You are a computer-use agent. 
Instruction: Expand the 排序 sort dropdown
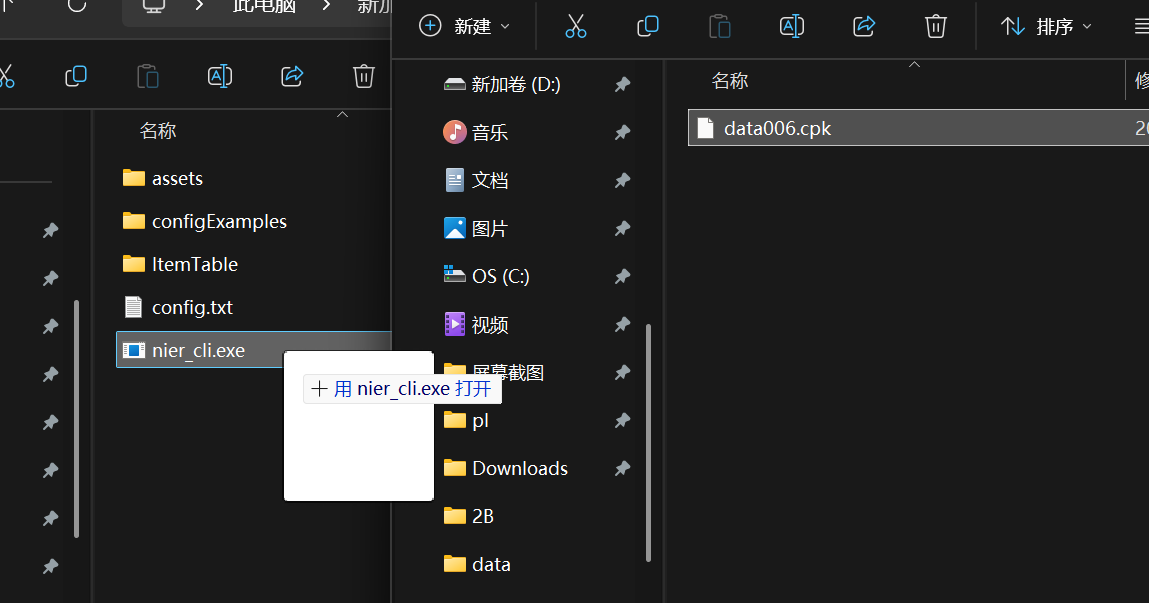click(1047, 27)
